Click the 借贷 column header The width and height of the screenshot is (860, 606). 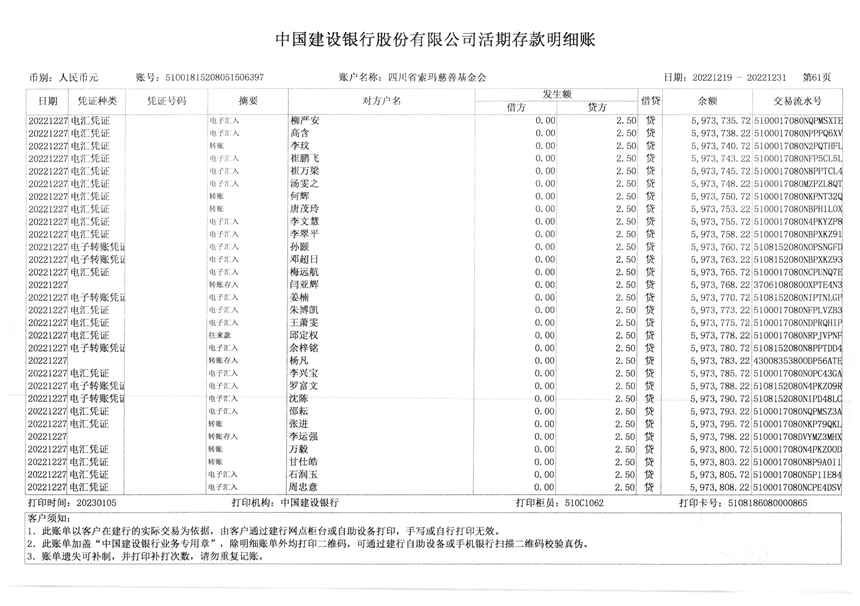(650, 101)
